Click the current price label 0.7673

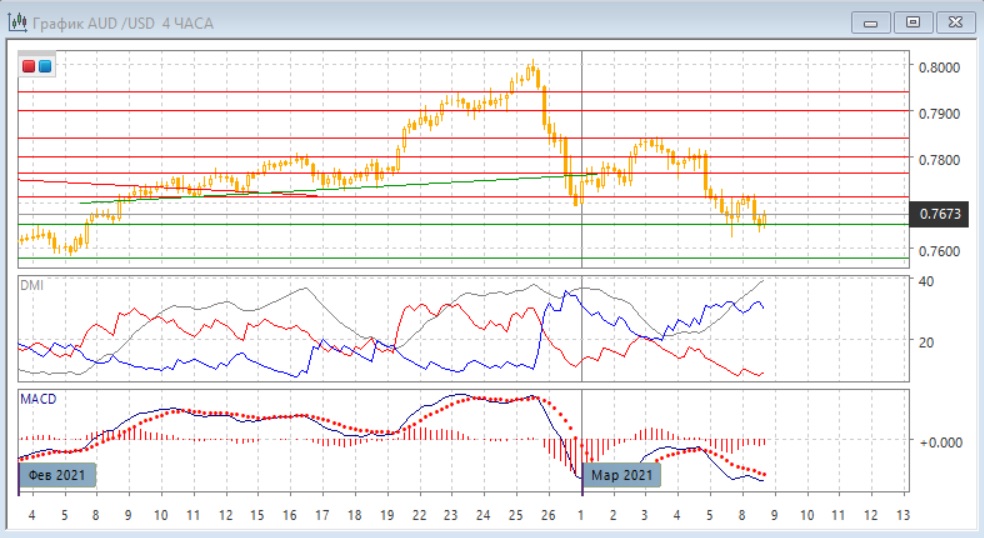coord(939,213)
